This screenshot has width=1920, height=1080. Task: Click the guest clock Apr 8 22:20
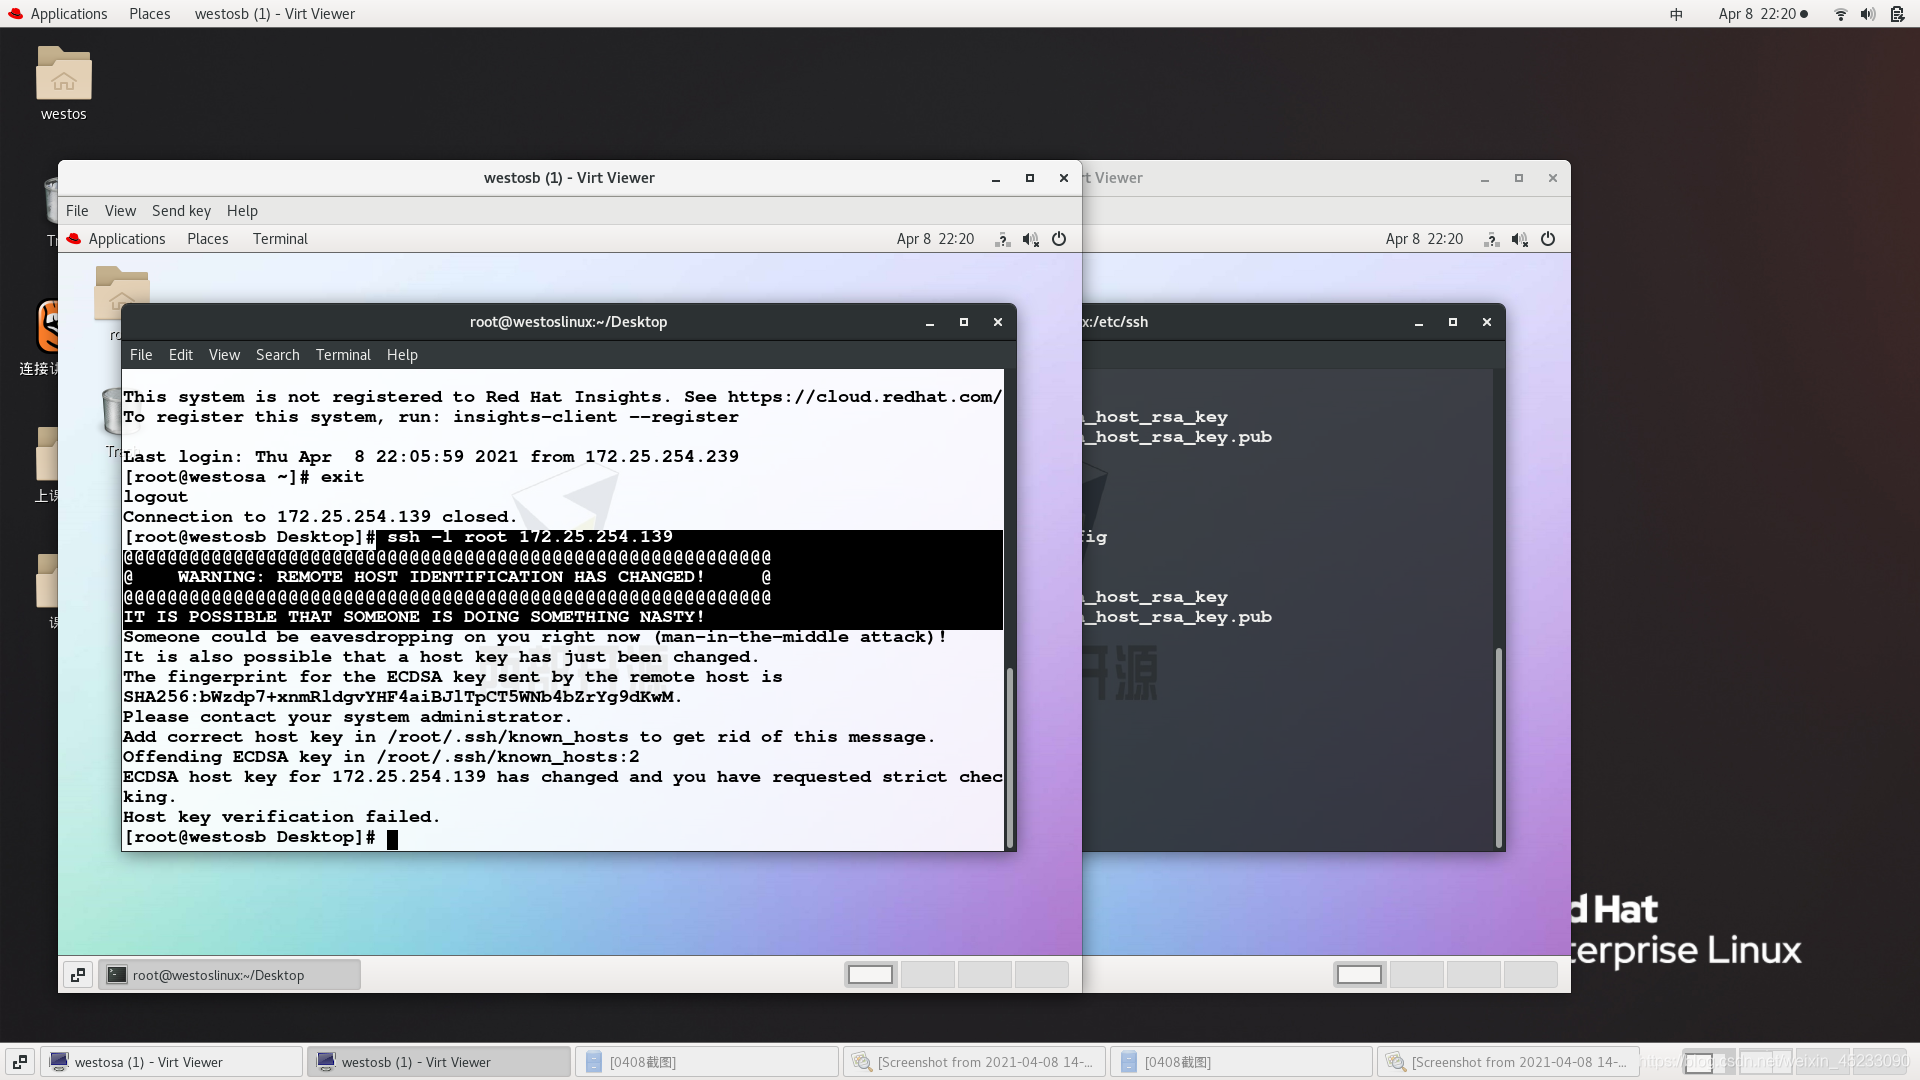[935, 239]
